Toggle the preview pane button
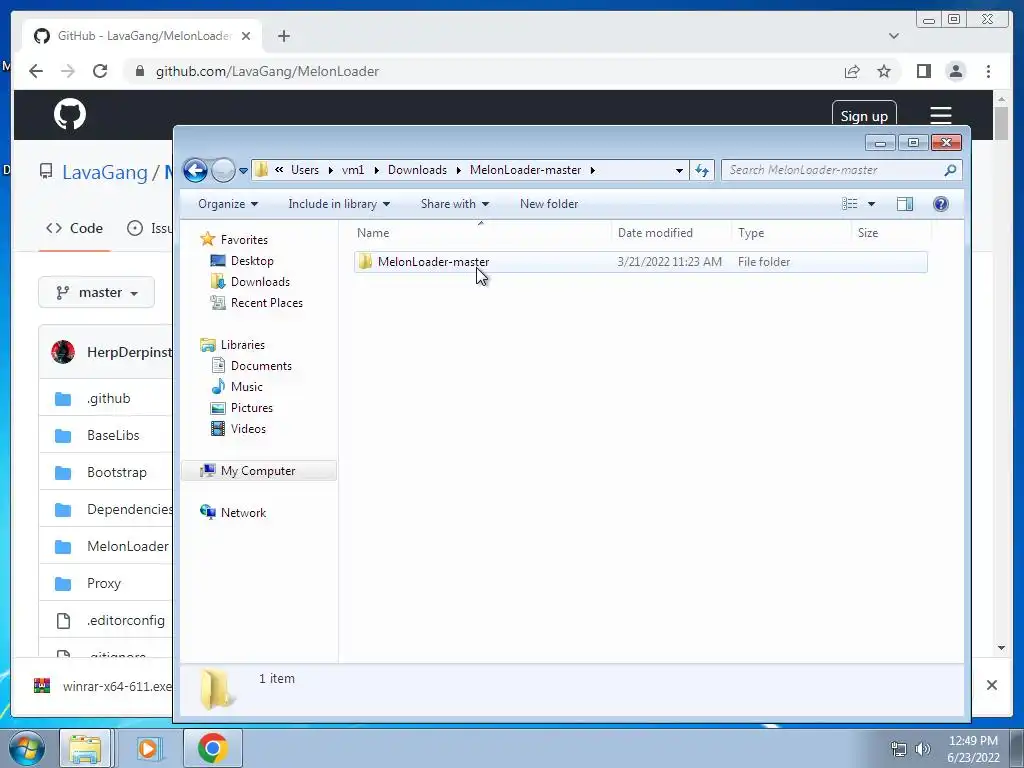 pos(904,204)
